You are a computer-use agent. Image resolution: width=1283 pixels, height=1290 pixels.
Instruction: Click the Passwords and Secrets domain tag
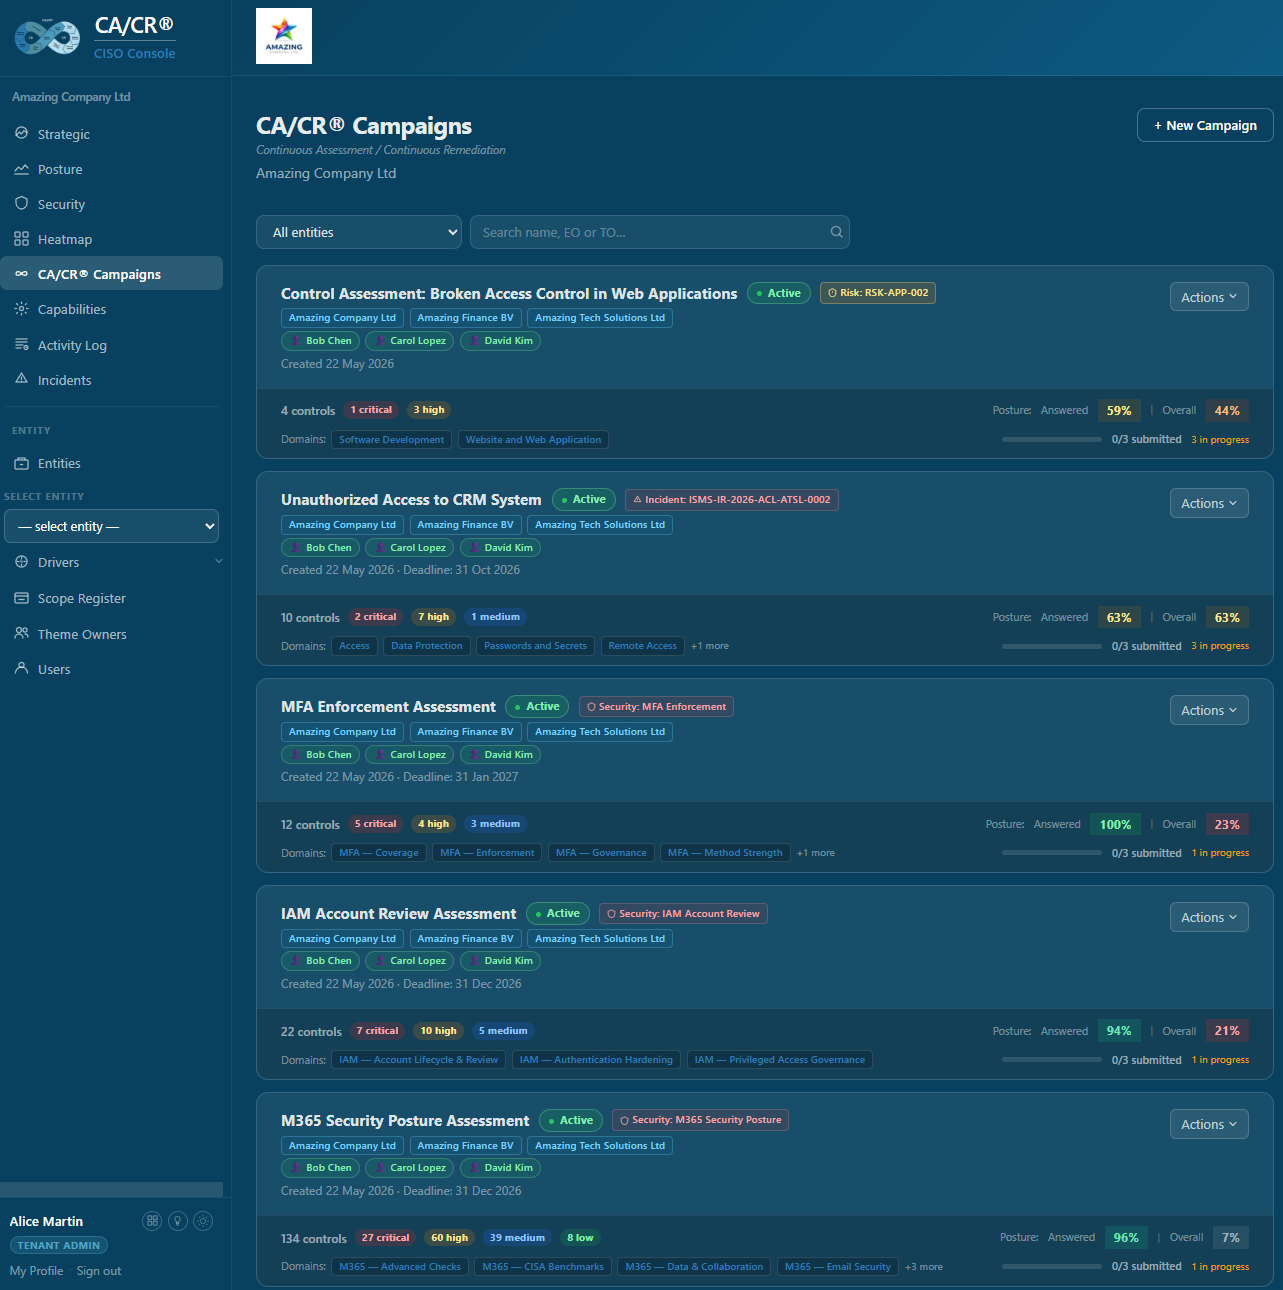(x=535, y=646)
